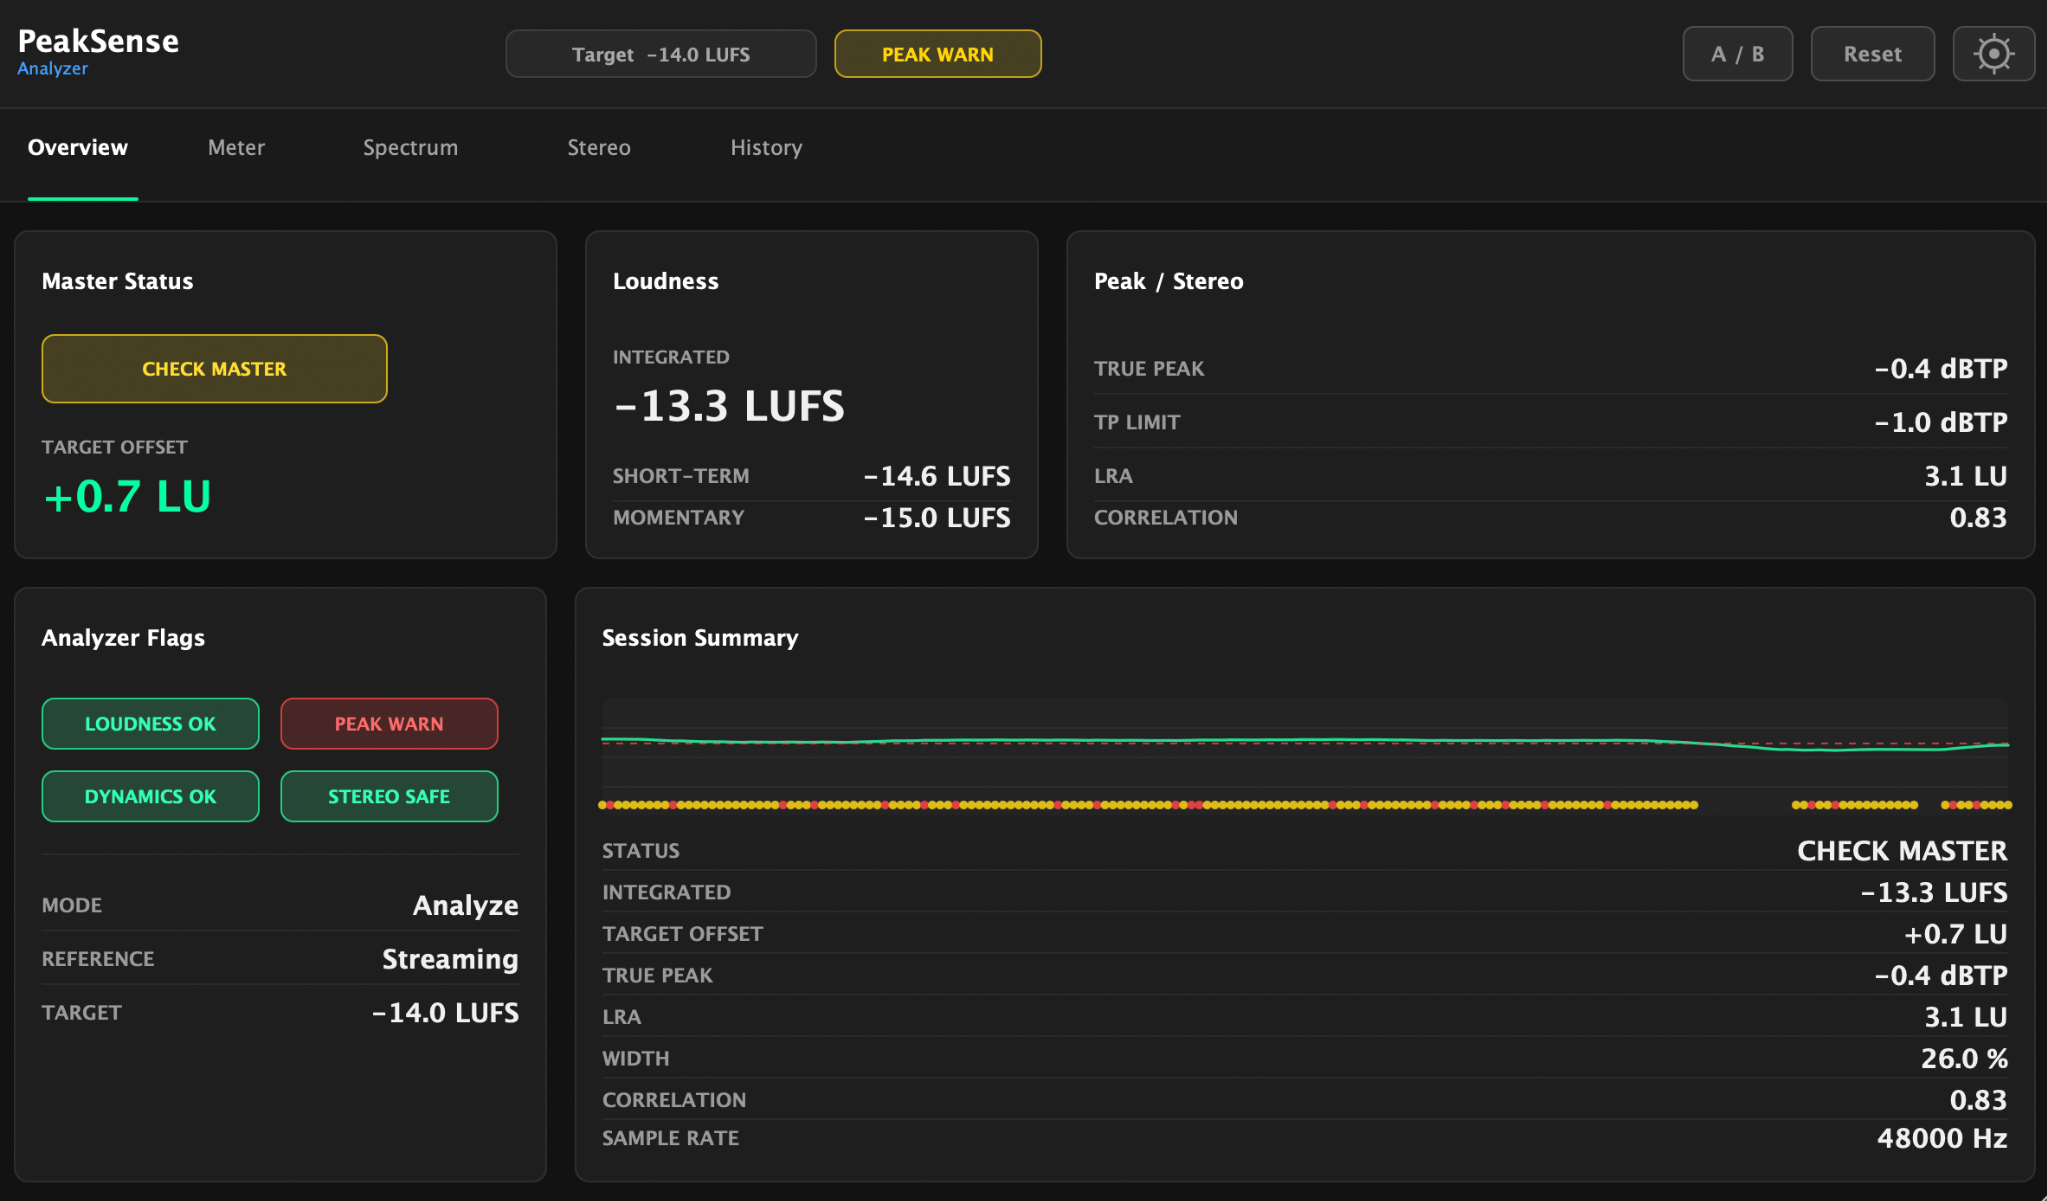Select the DYNAMICS OK flag

tap(150, 796)
